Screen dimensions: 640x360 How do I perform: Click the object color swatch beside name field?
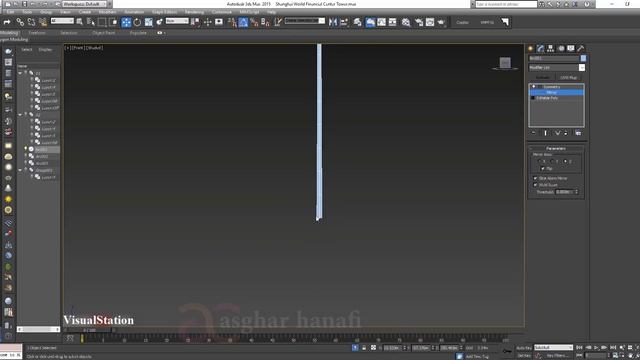pyautogui.click(x=583, y=58)
